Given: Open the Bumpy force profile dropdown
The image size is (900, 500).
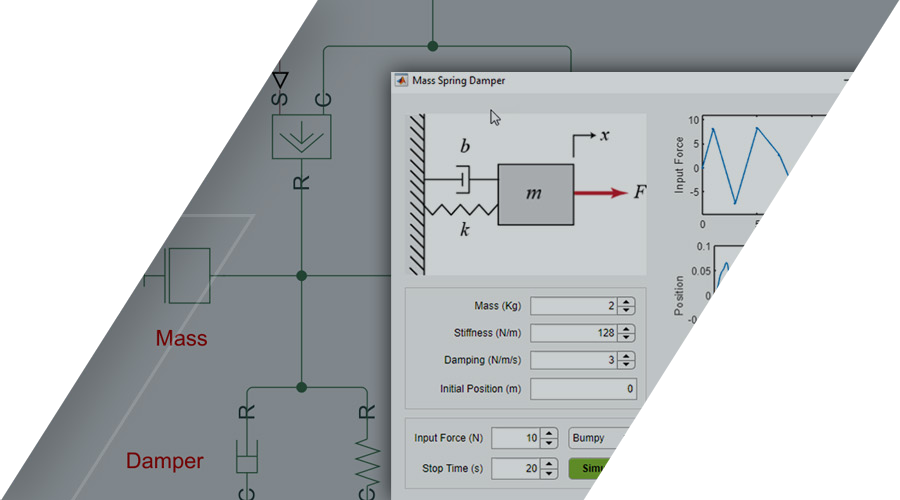Looking at the screenshot, I should 596,438.
